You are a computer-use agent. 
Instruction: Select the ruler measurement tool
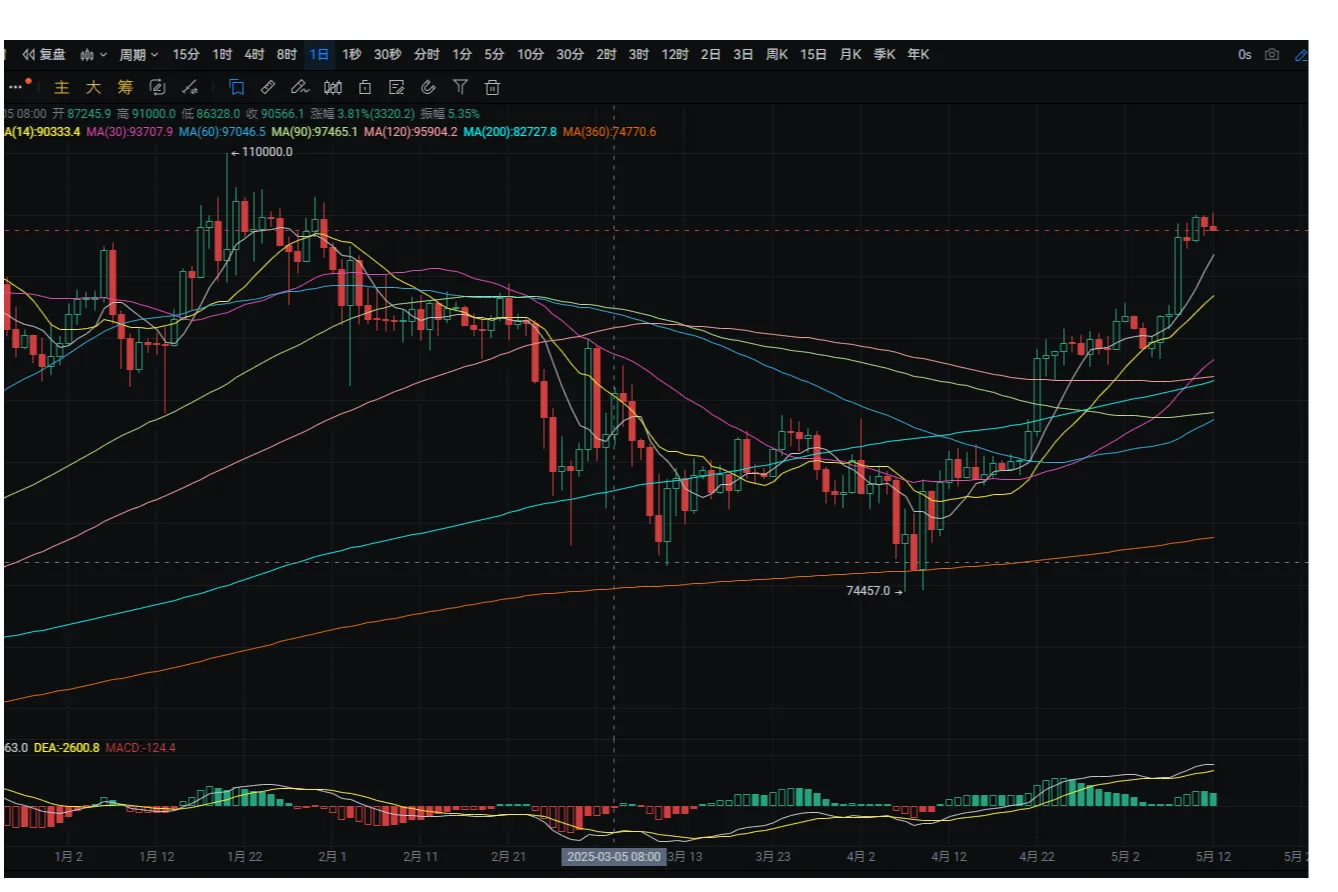coord(268,87)
